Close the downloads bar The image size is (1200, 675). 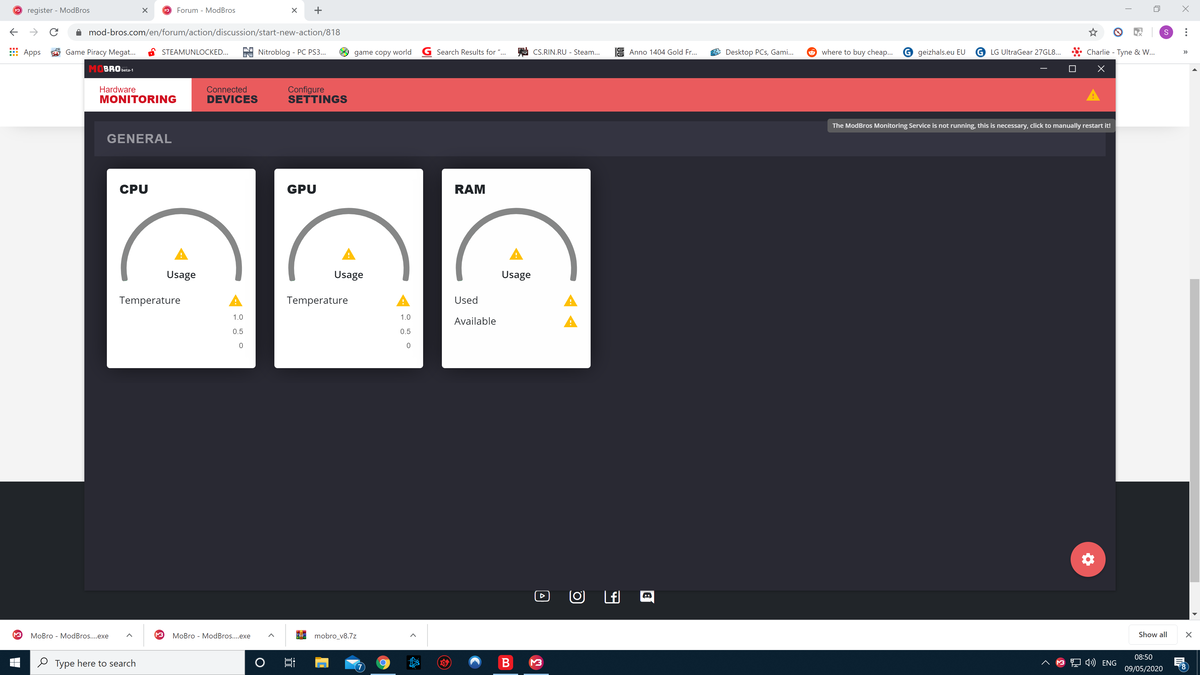[1188, 635]
